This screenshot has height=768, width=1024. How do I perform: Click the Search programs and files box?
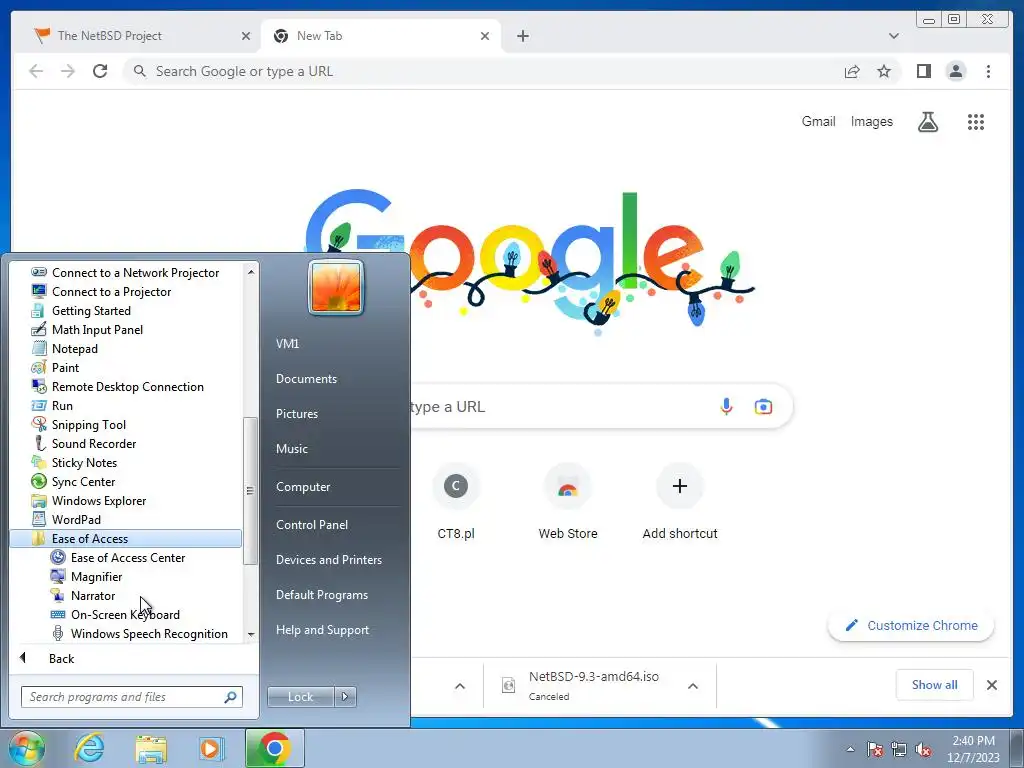point(132,697)
